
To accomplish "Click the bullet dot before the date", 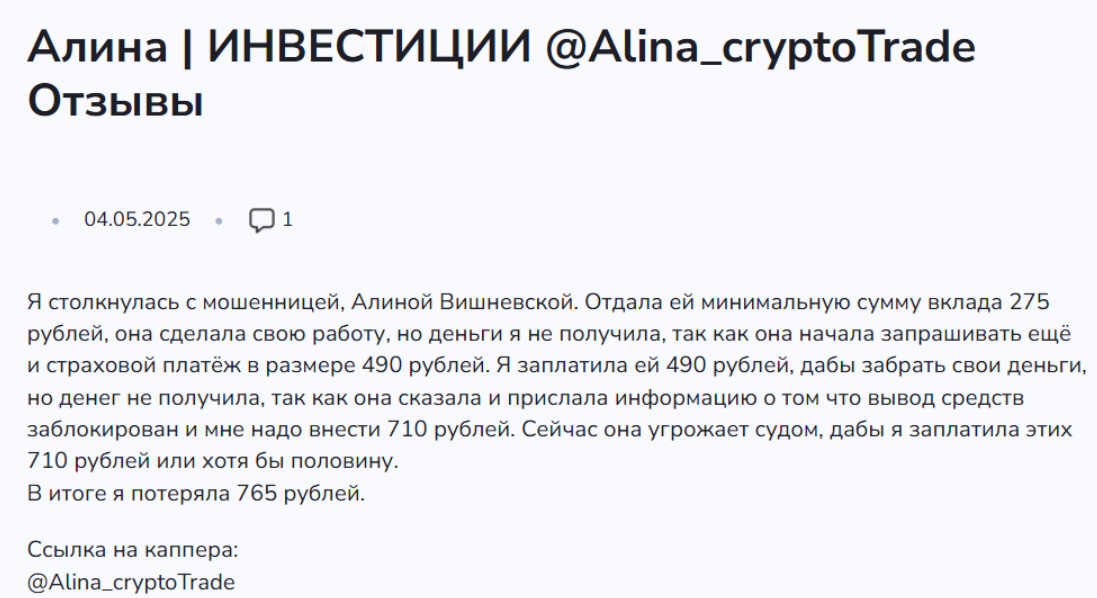I will (56, 221).
